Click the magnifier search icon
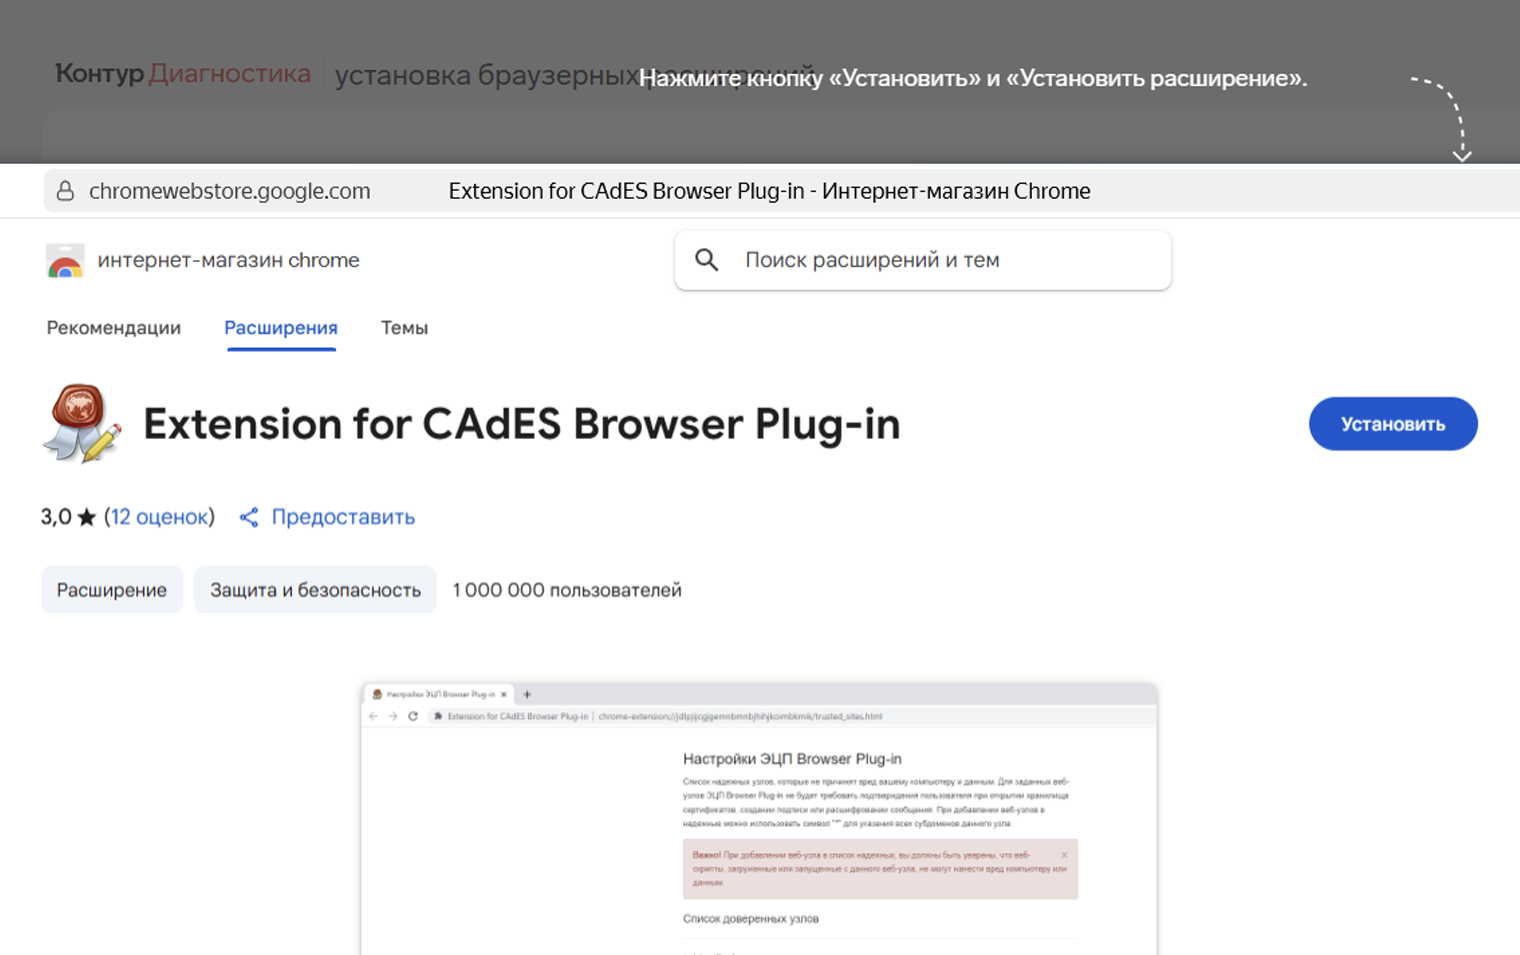 pyautogui.click(x=707, y=260)
